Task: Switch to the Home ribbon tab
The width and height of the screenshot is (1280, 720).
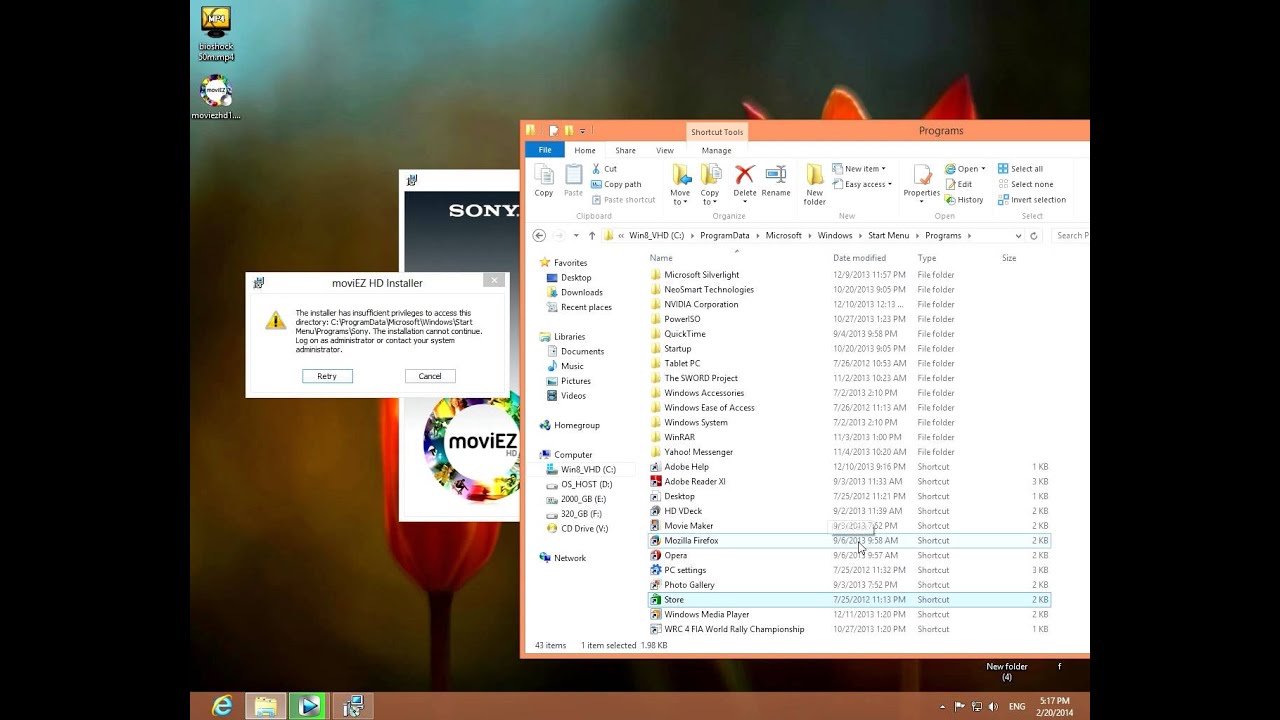Action: pyautogui.click(x=585, y=150)
